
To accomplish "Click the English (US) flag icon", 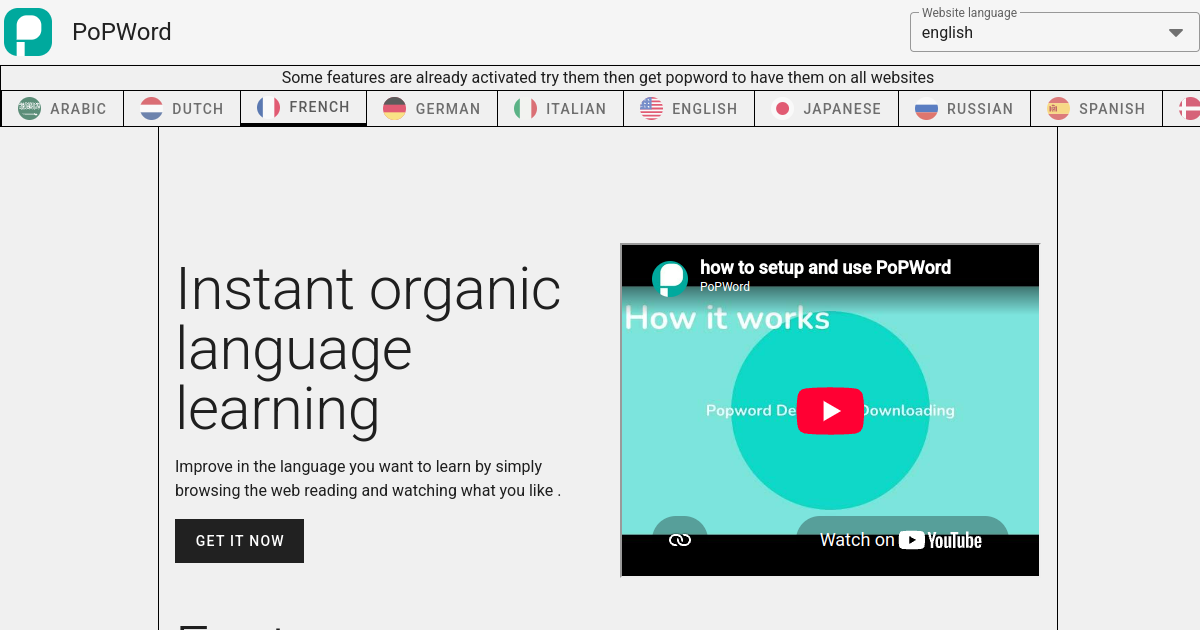I will [651, 109].
